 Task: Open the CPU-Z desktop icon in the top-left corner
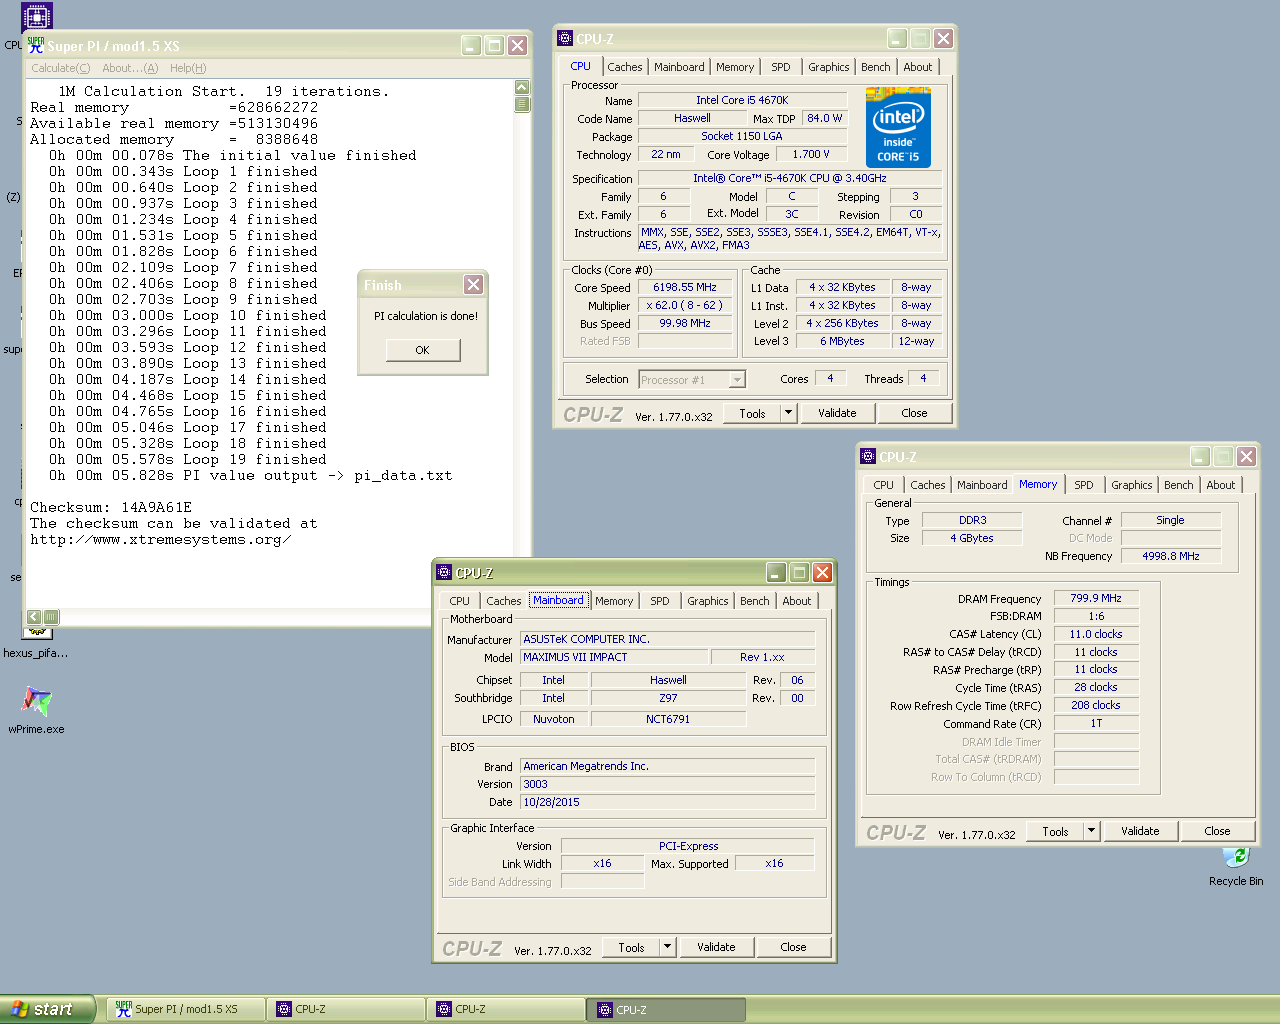[x=36, y=16]
